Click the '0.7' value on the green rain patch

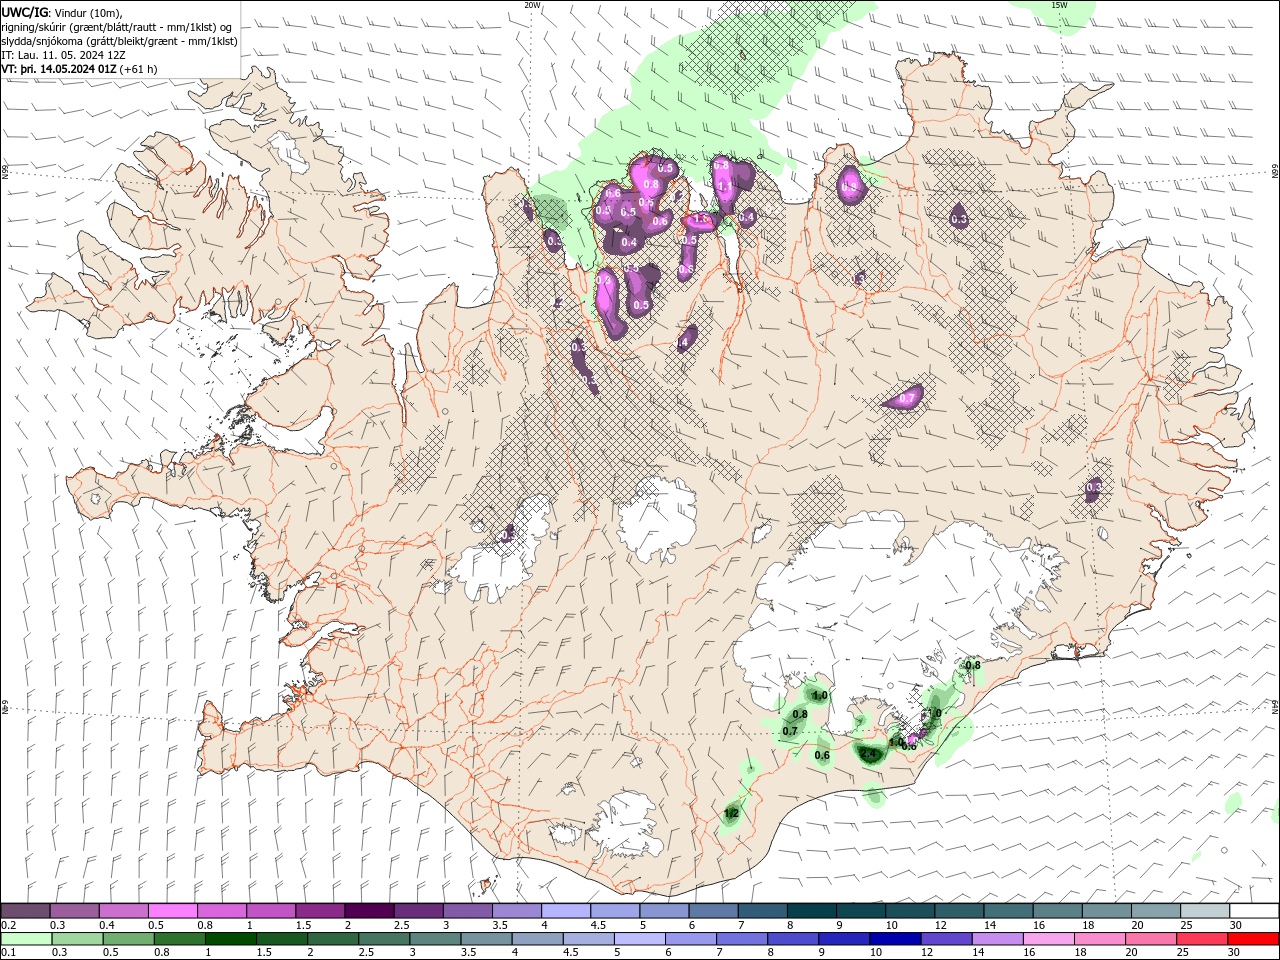790,731
